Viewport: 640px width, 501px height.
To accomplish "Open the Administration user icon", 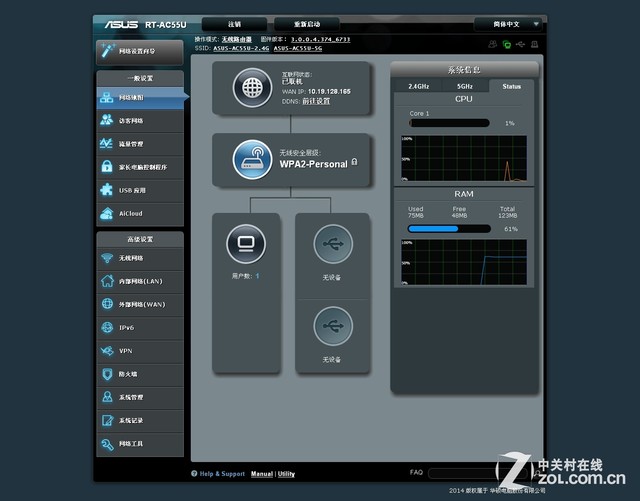I will point(107,397).
